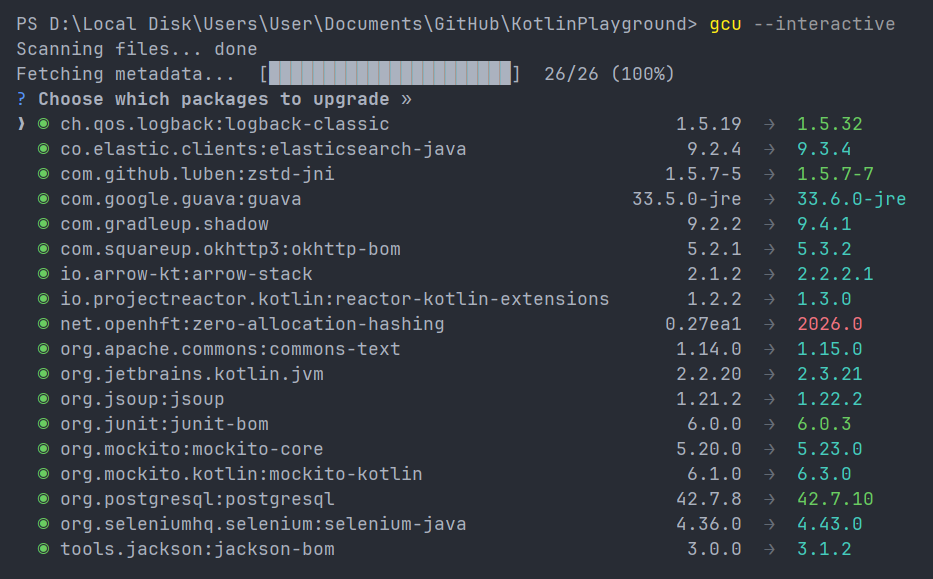This screenshot has height=579, width=933.
Task: Click the green 1.5.32 target version
Action: click(829, 124)
